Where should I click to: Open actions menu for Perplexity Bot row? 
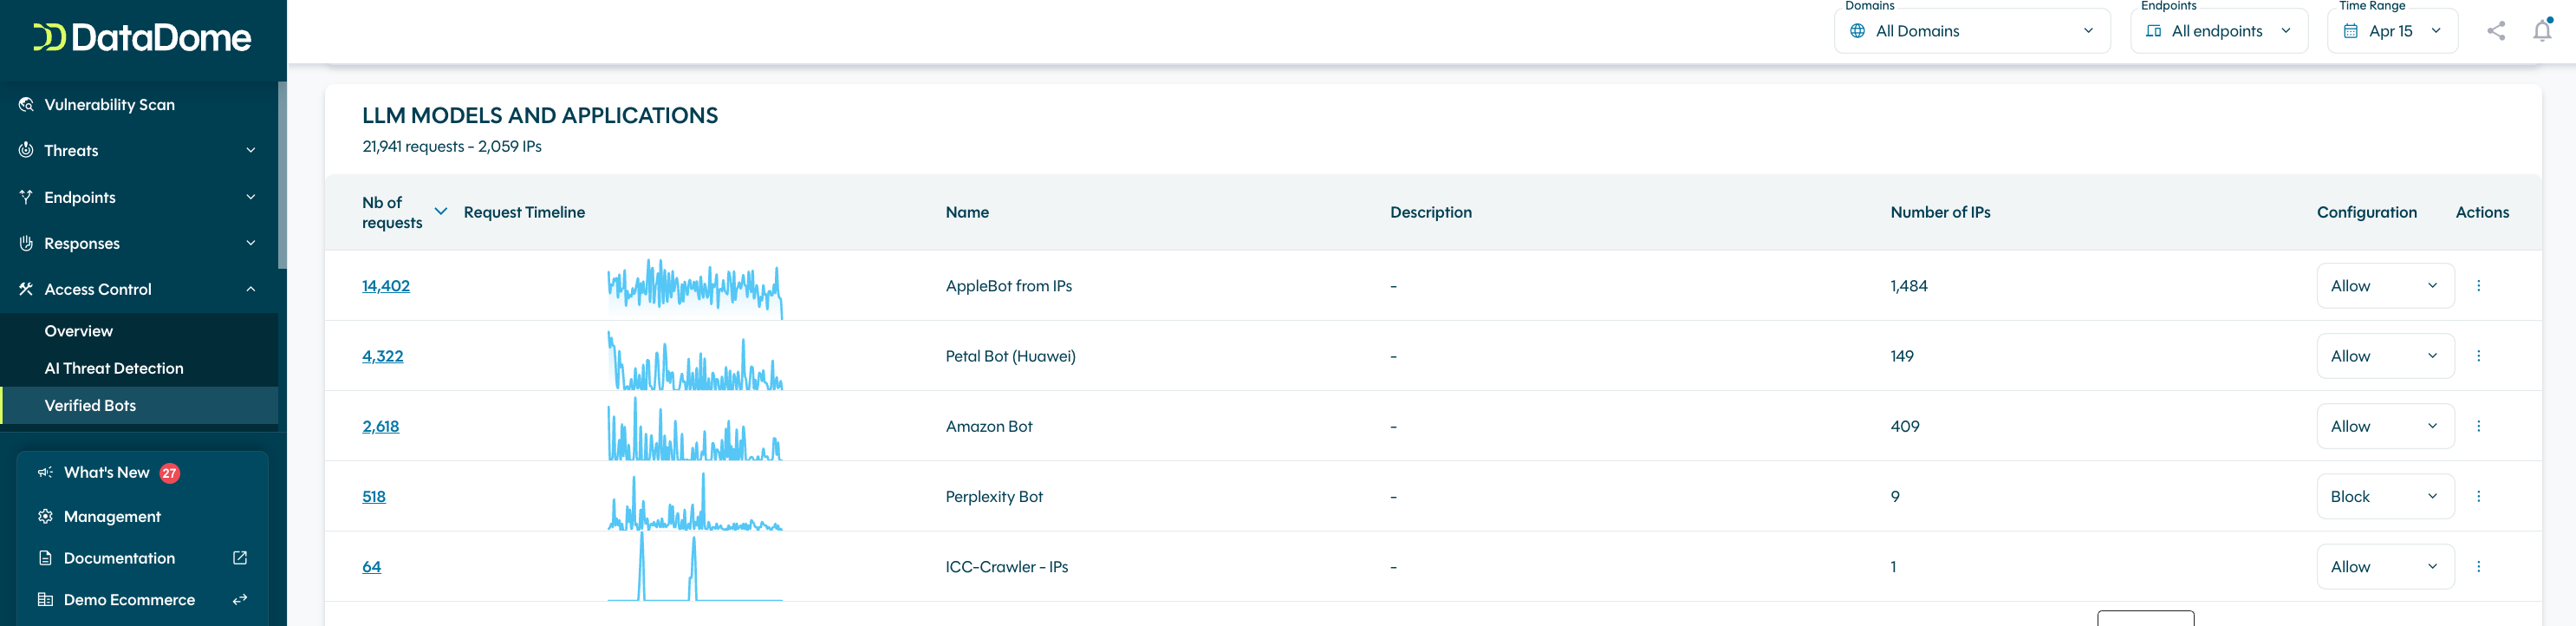pos(2478,496)
